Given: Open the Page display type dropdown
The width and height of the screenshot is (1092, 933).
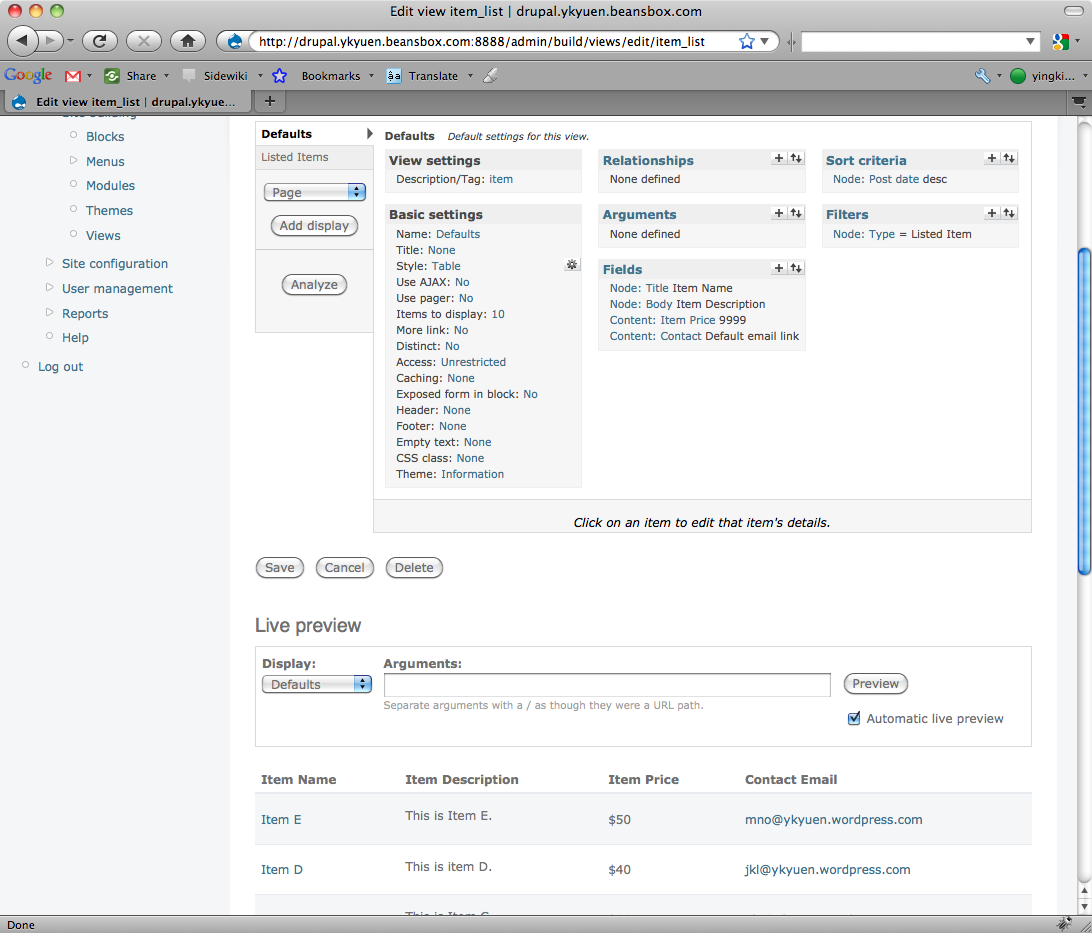Looking at the screenshot, I should pyautogui.click(x=315, y=192).
